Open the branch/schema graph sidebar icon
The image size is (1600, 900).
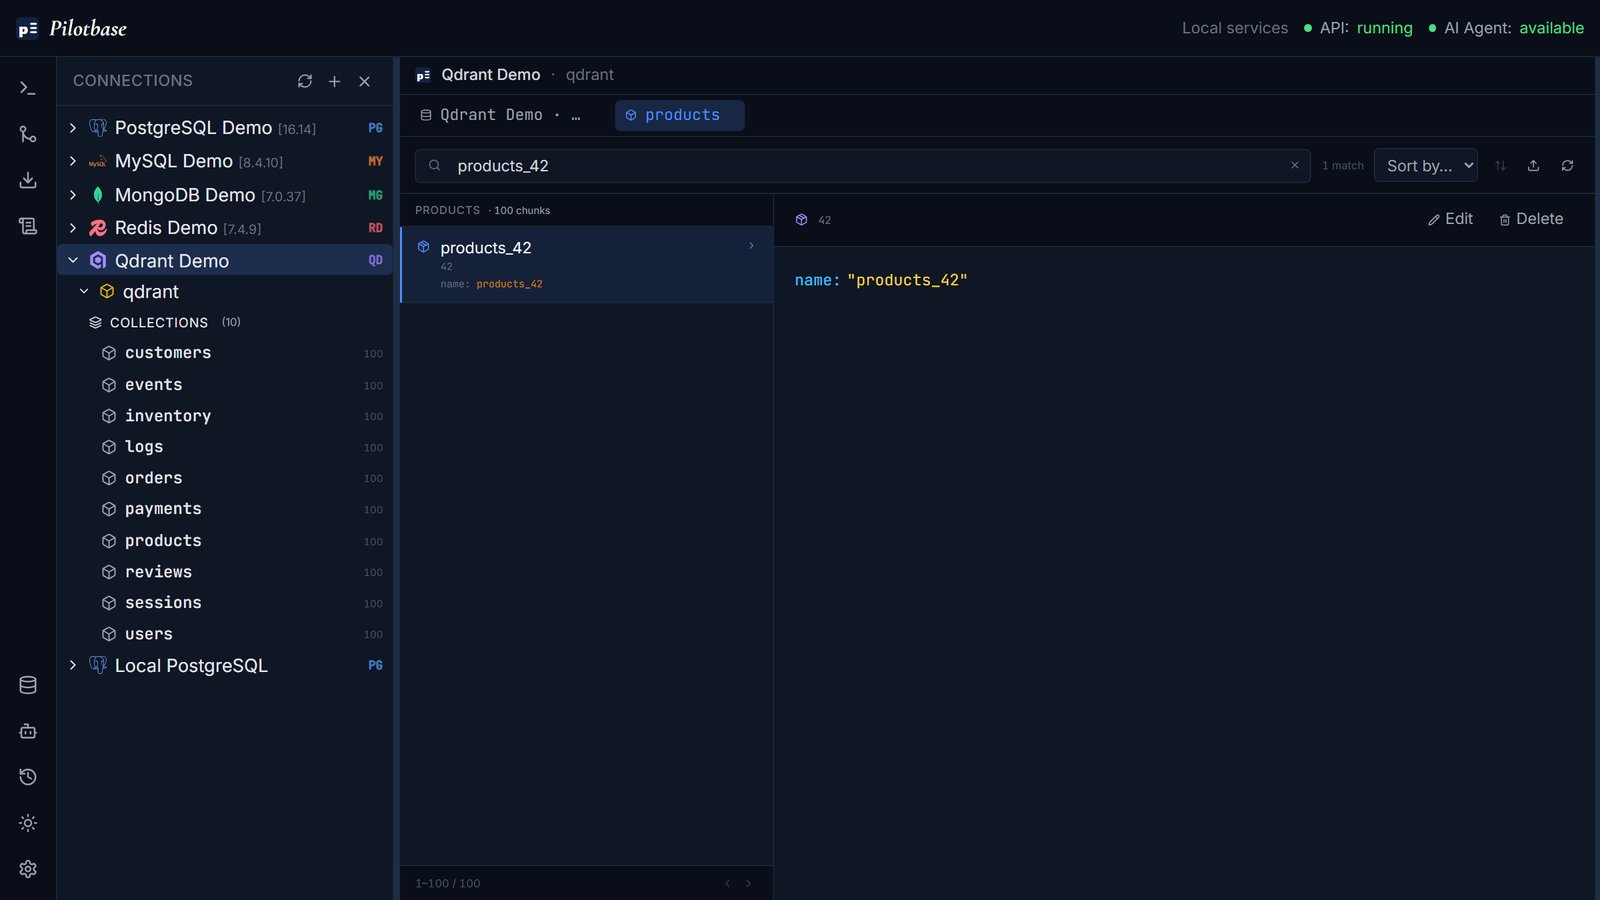click(28, 134)
